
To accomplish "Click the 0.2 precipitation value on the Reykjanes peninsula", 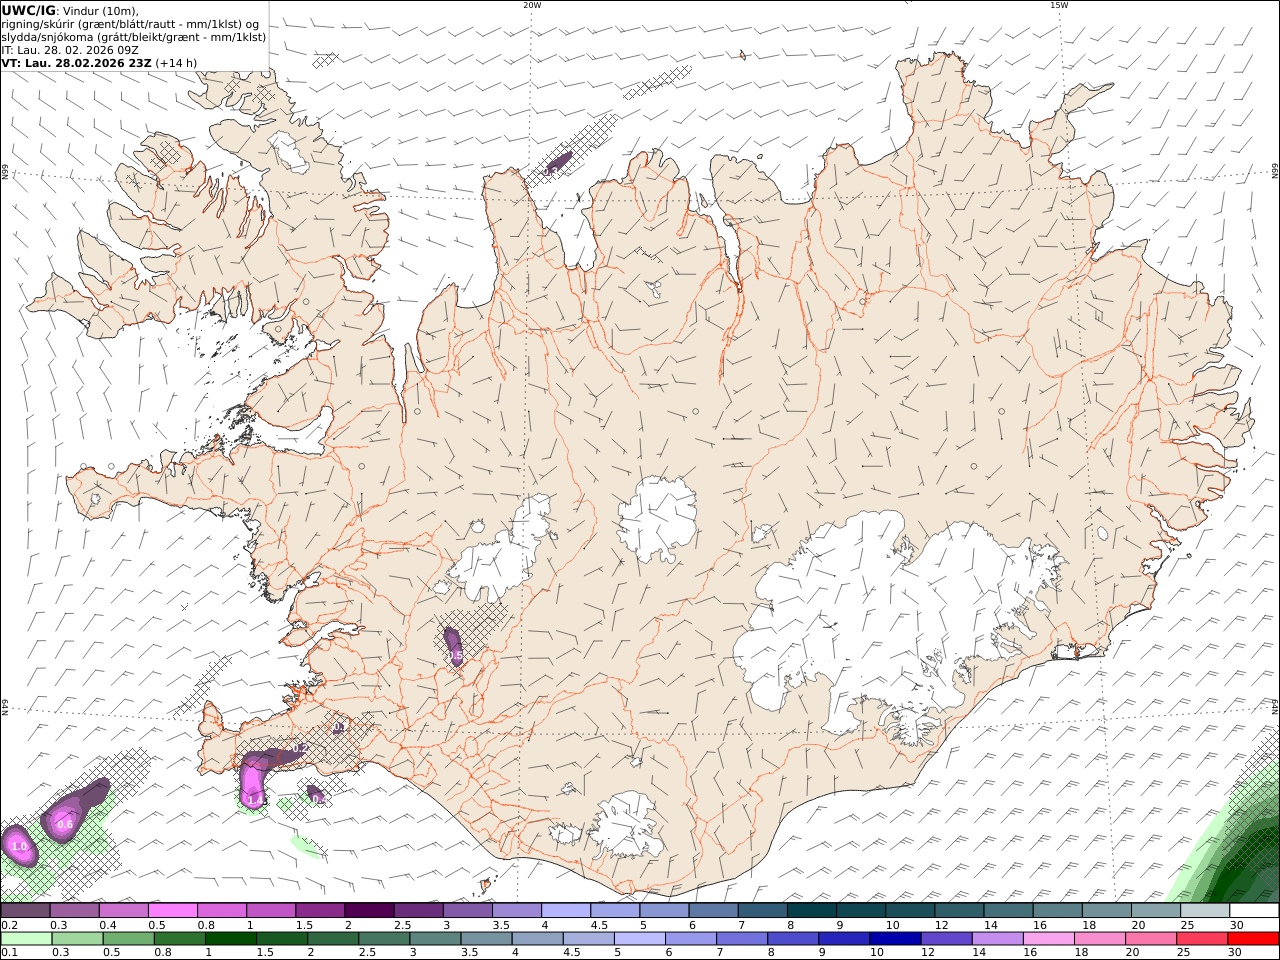I will (300, 748).
